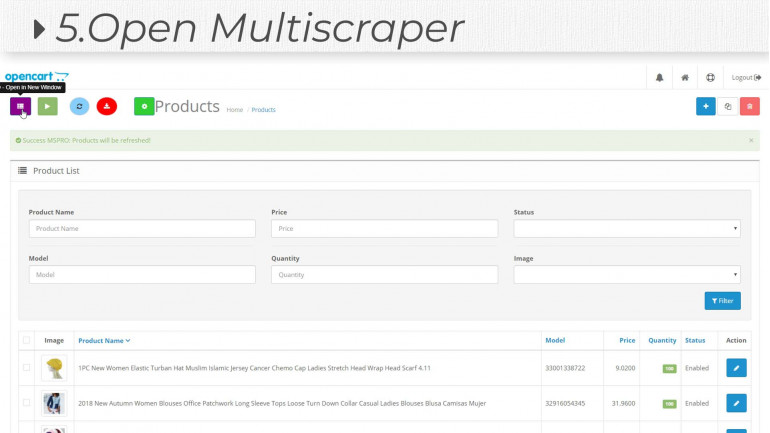Edit the Turban Hat product
This screenshot has height=433, width=770.
pos(736,368)
